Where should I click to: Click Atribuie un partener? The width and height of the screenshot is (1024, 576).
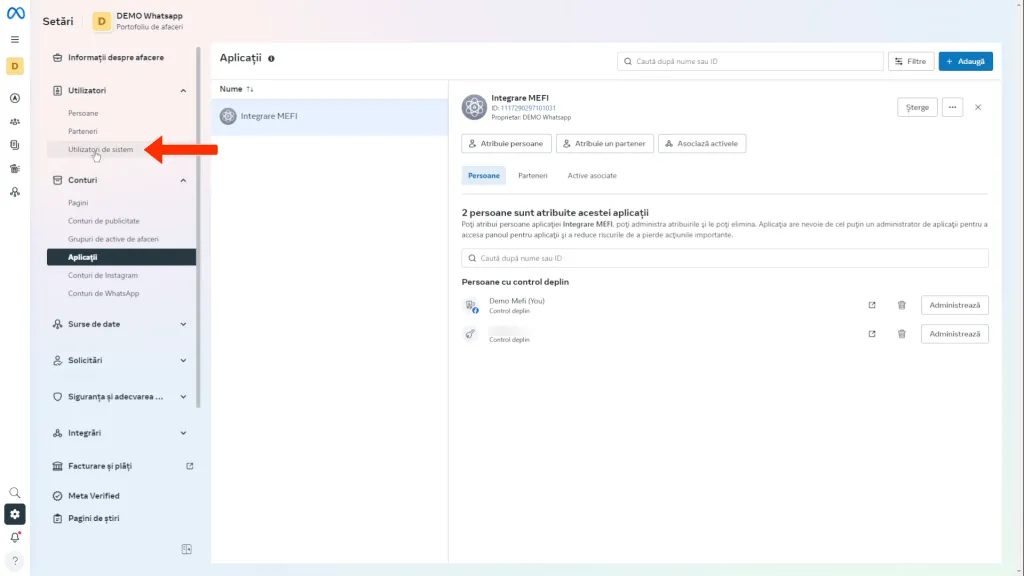605,144
